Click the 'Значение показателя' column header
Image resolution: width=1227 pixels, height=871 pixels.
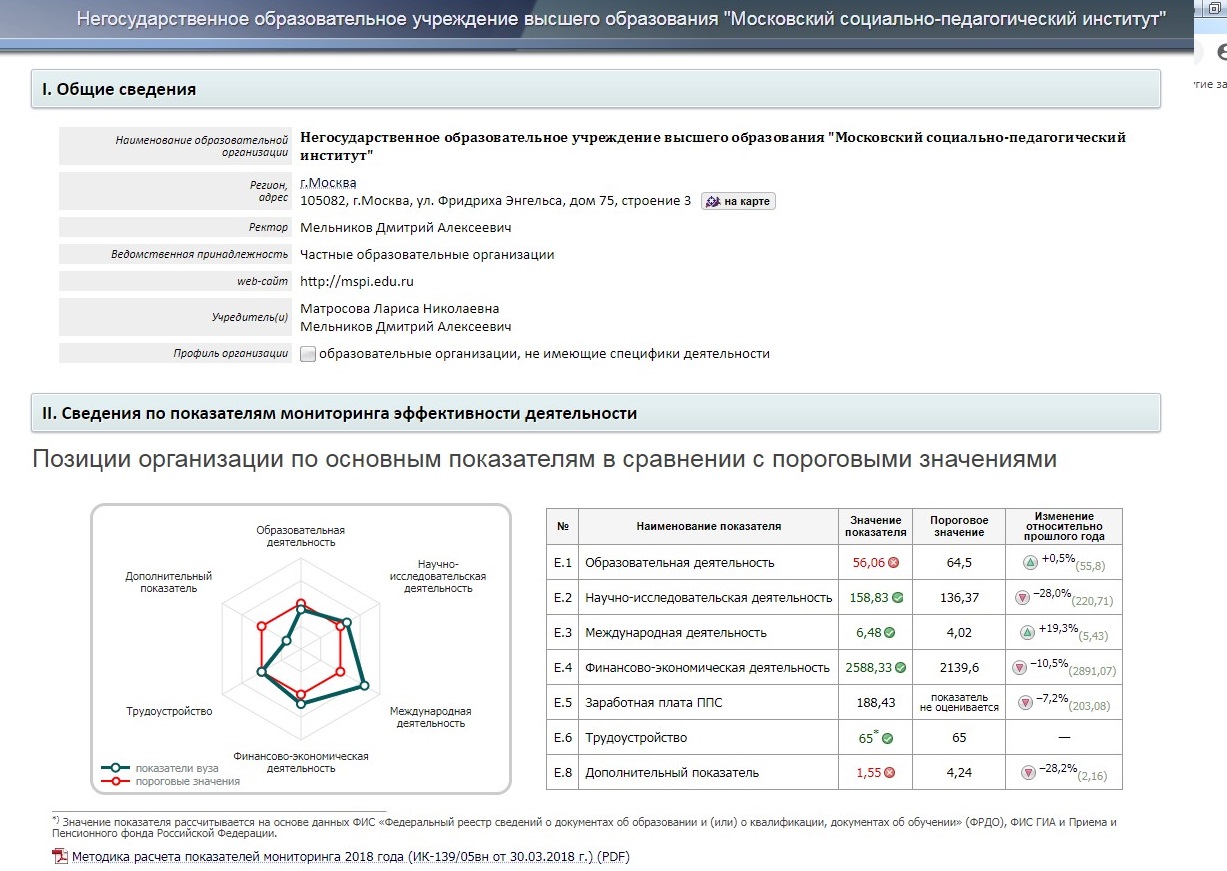(x=876, y=526)
